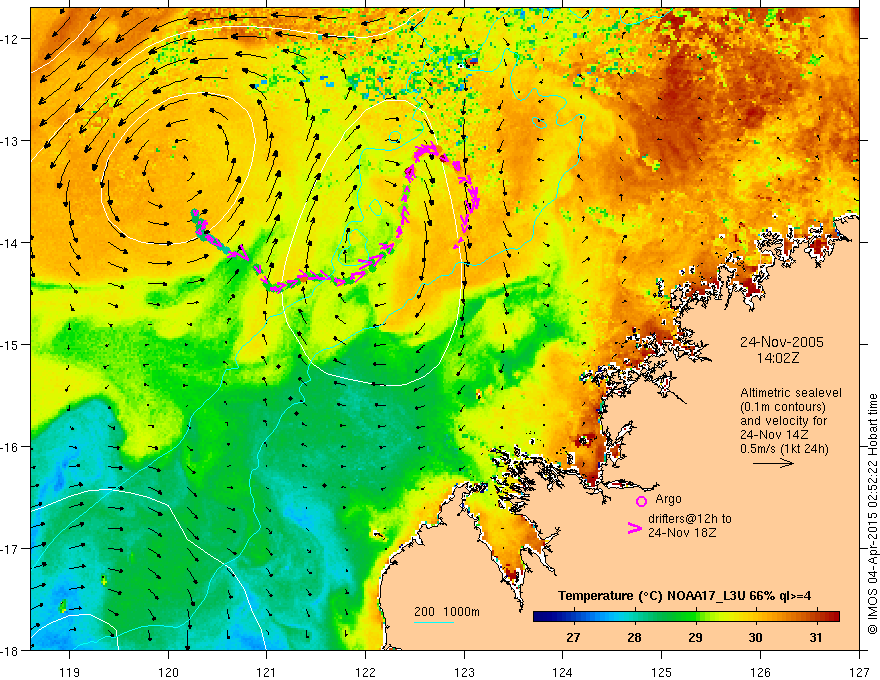Click the longitude axis label '122'
880x680 pixels.
365,673
